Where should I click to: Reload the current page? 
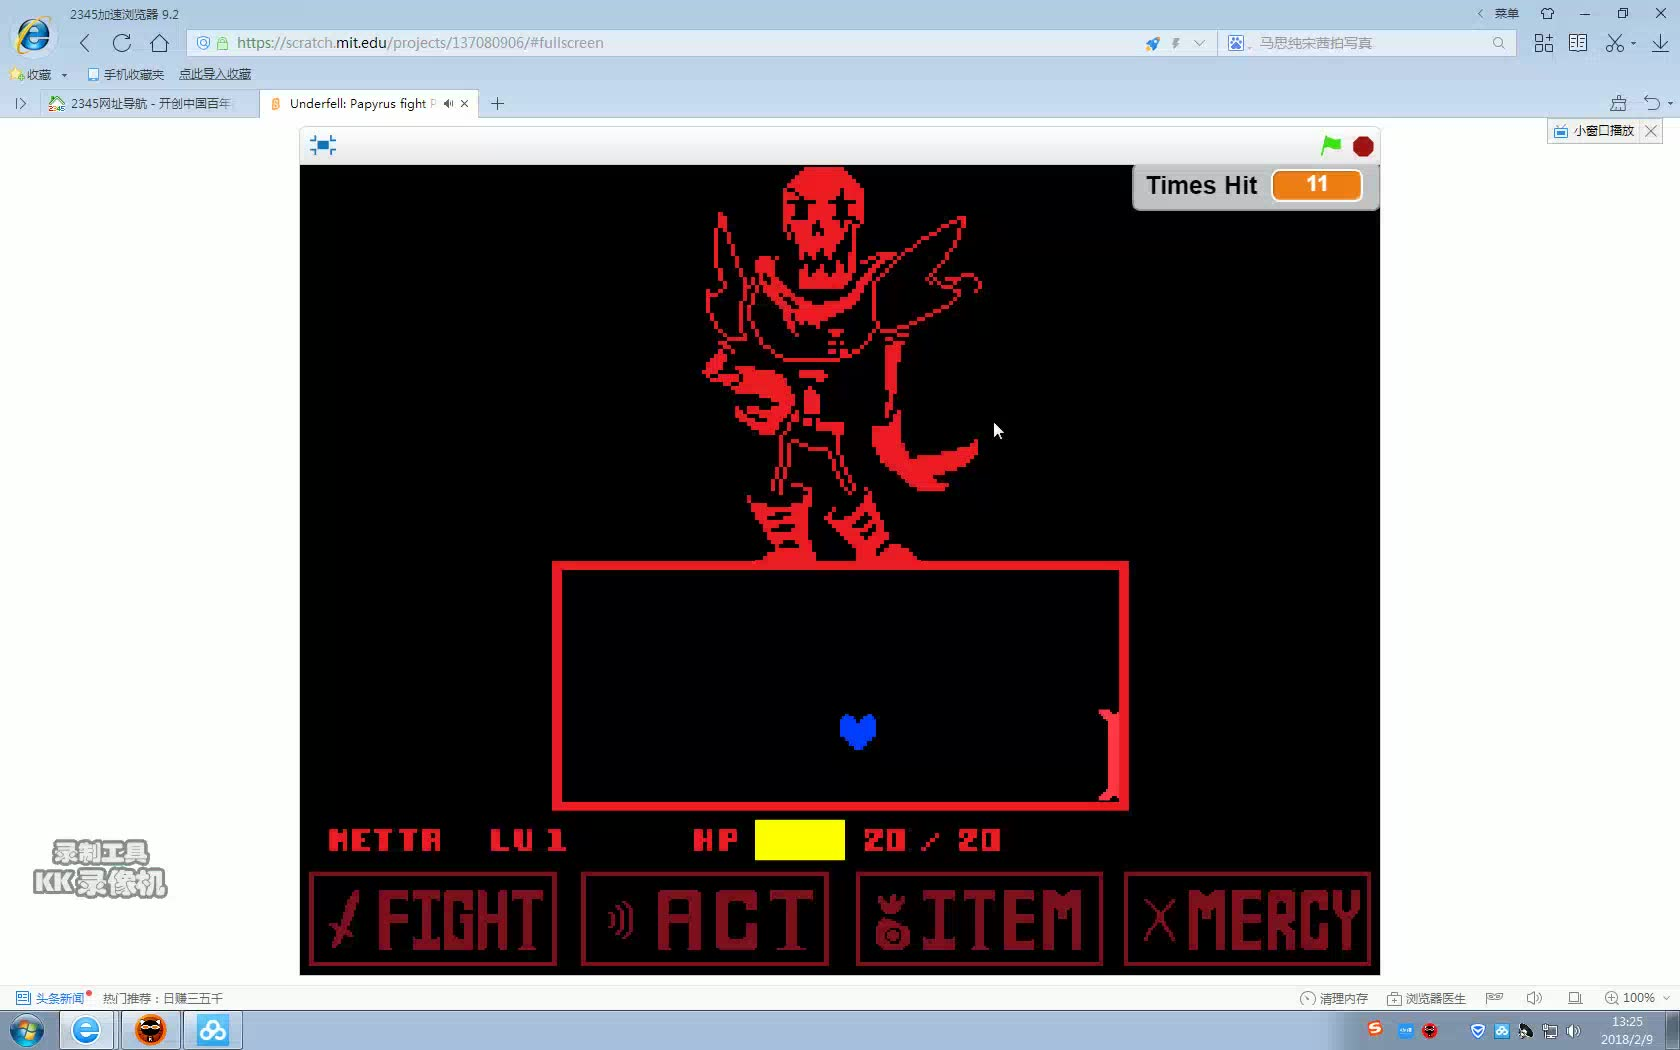[122, 43]
